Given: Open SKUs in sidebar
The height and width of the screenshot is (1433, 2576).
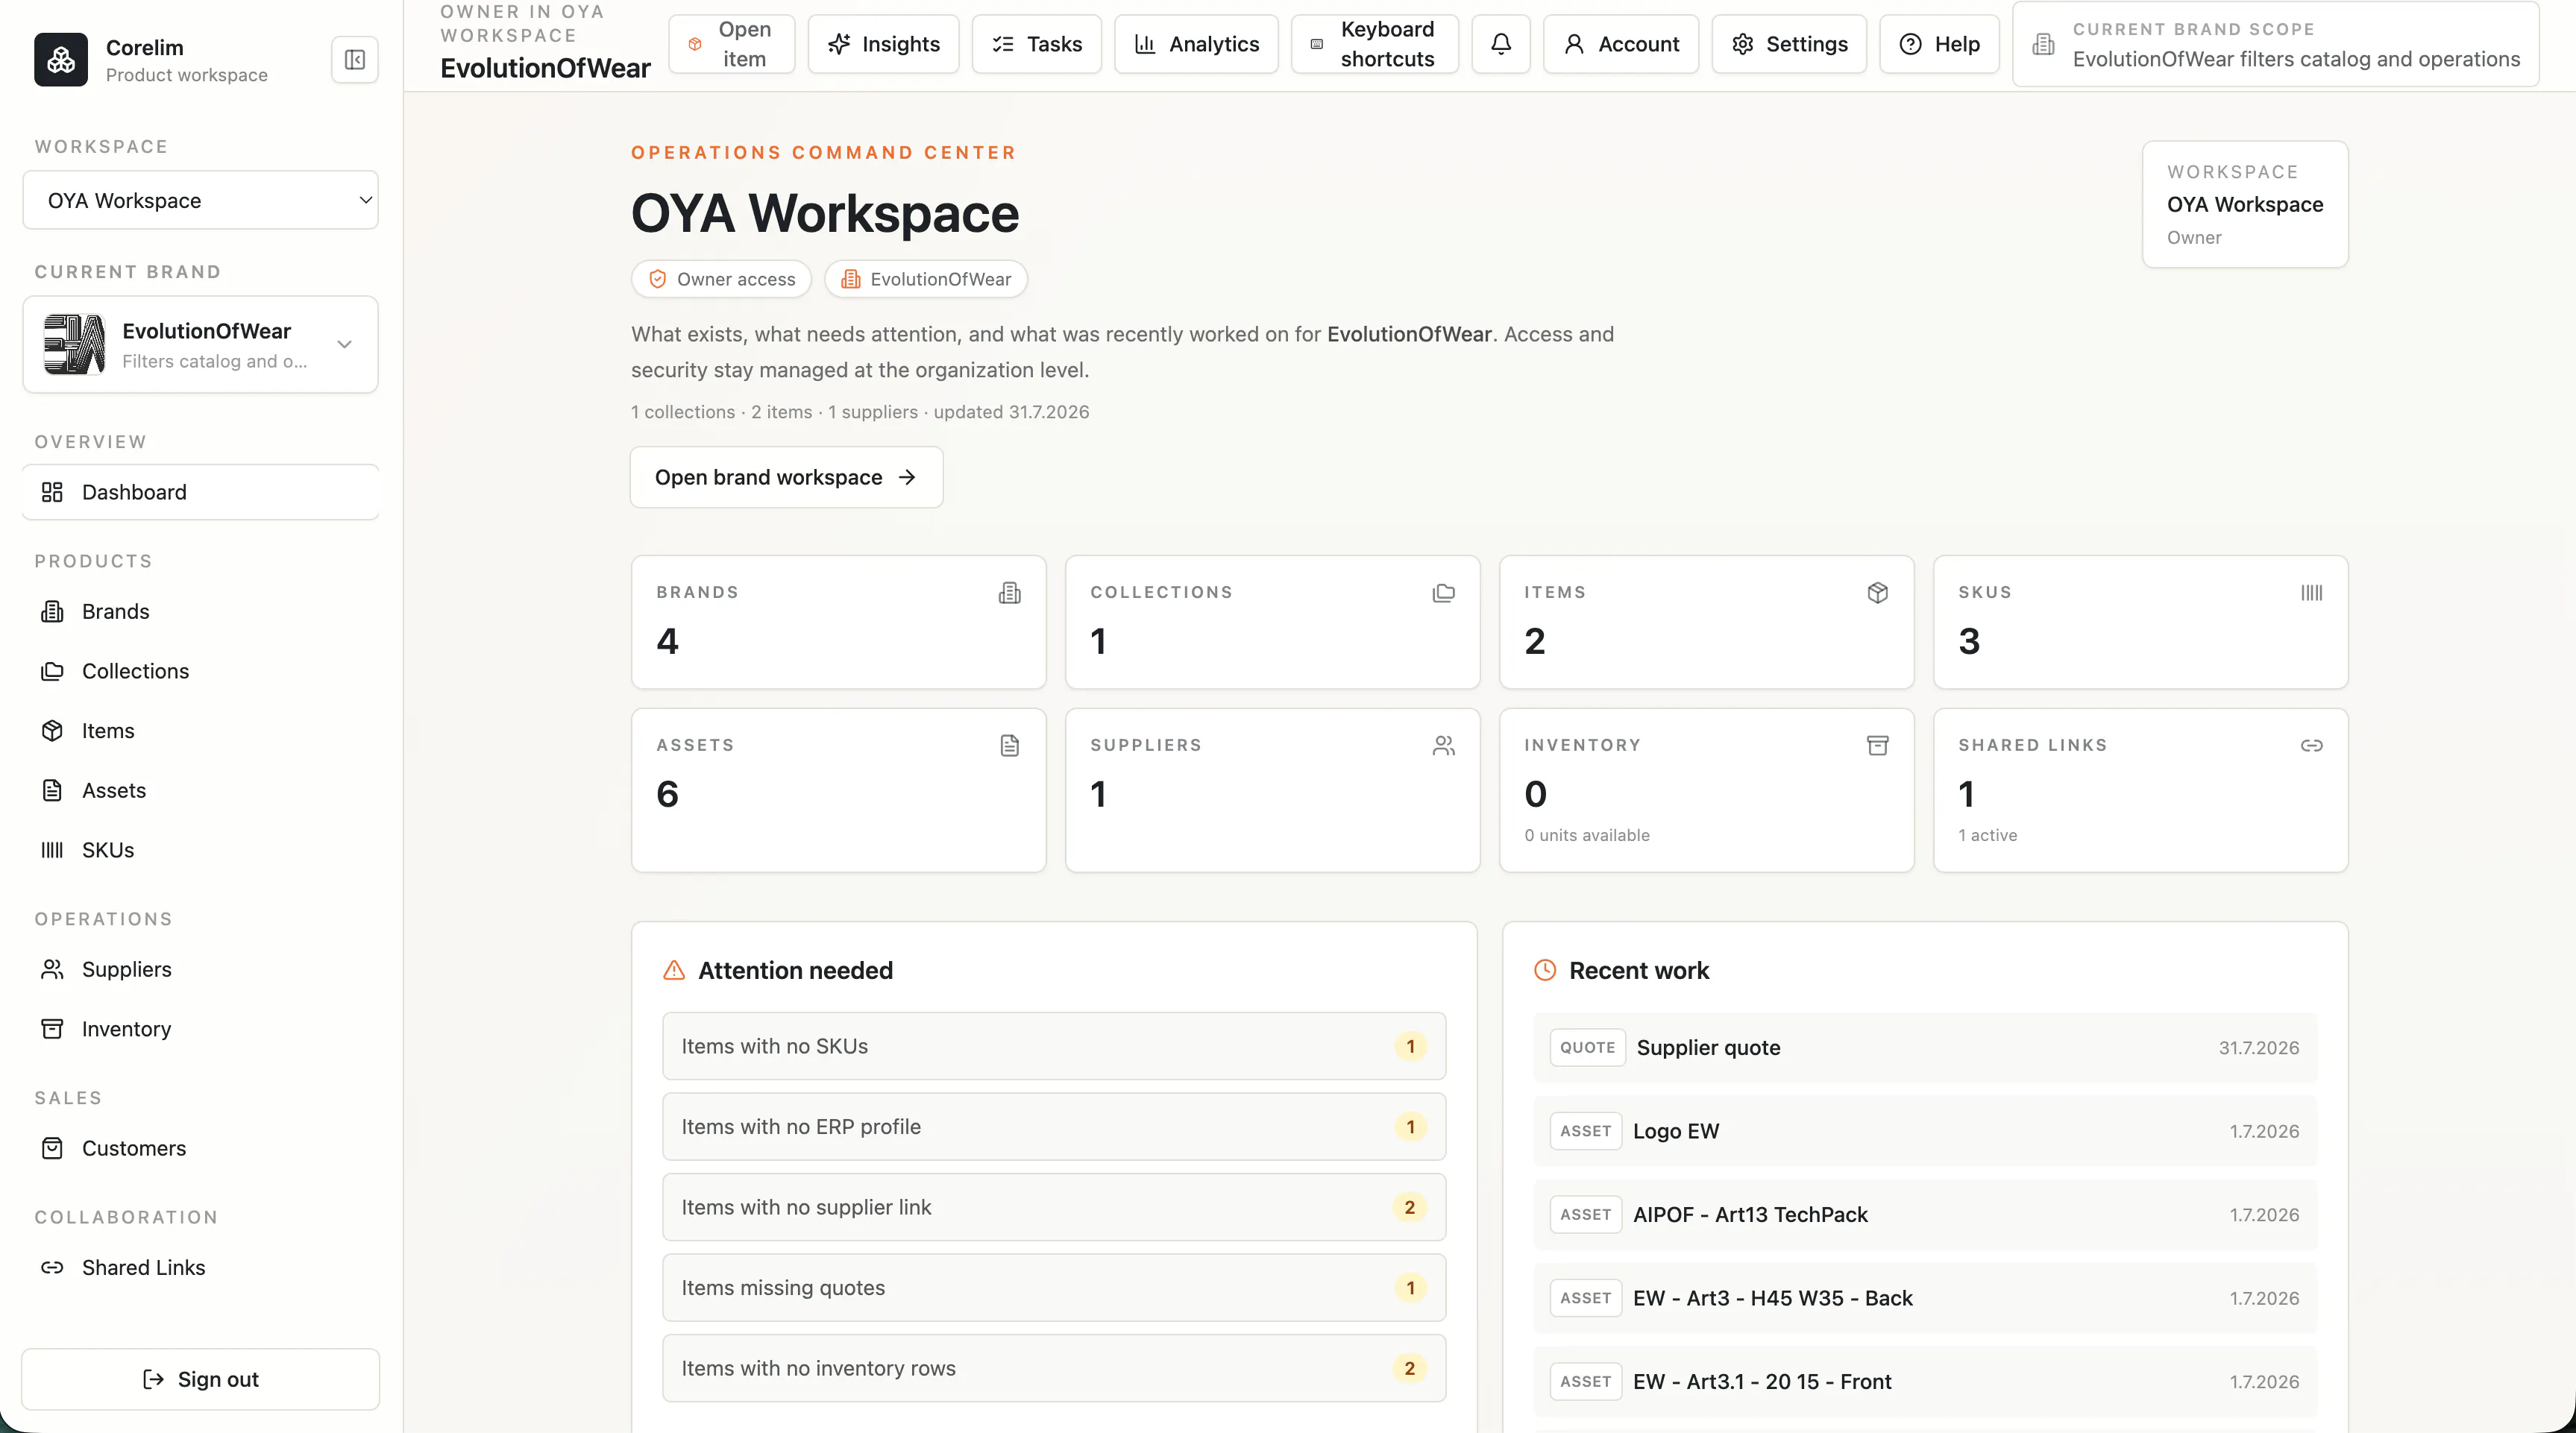Looking at the screenshot, I should [201, 850].
